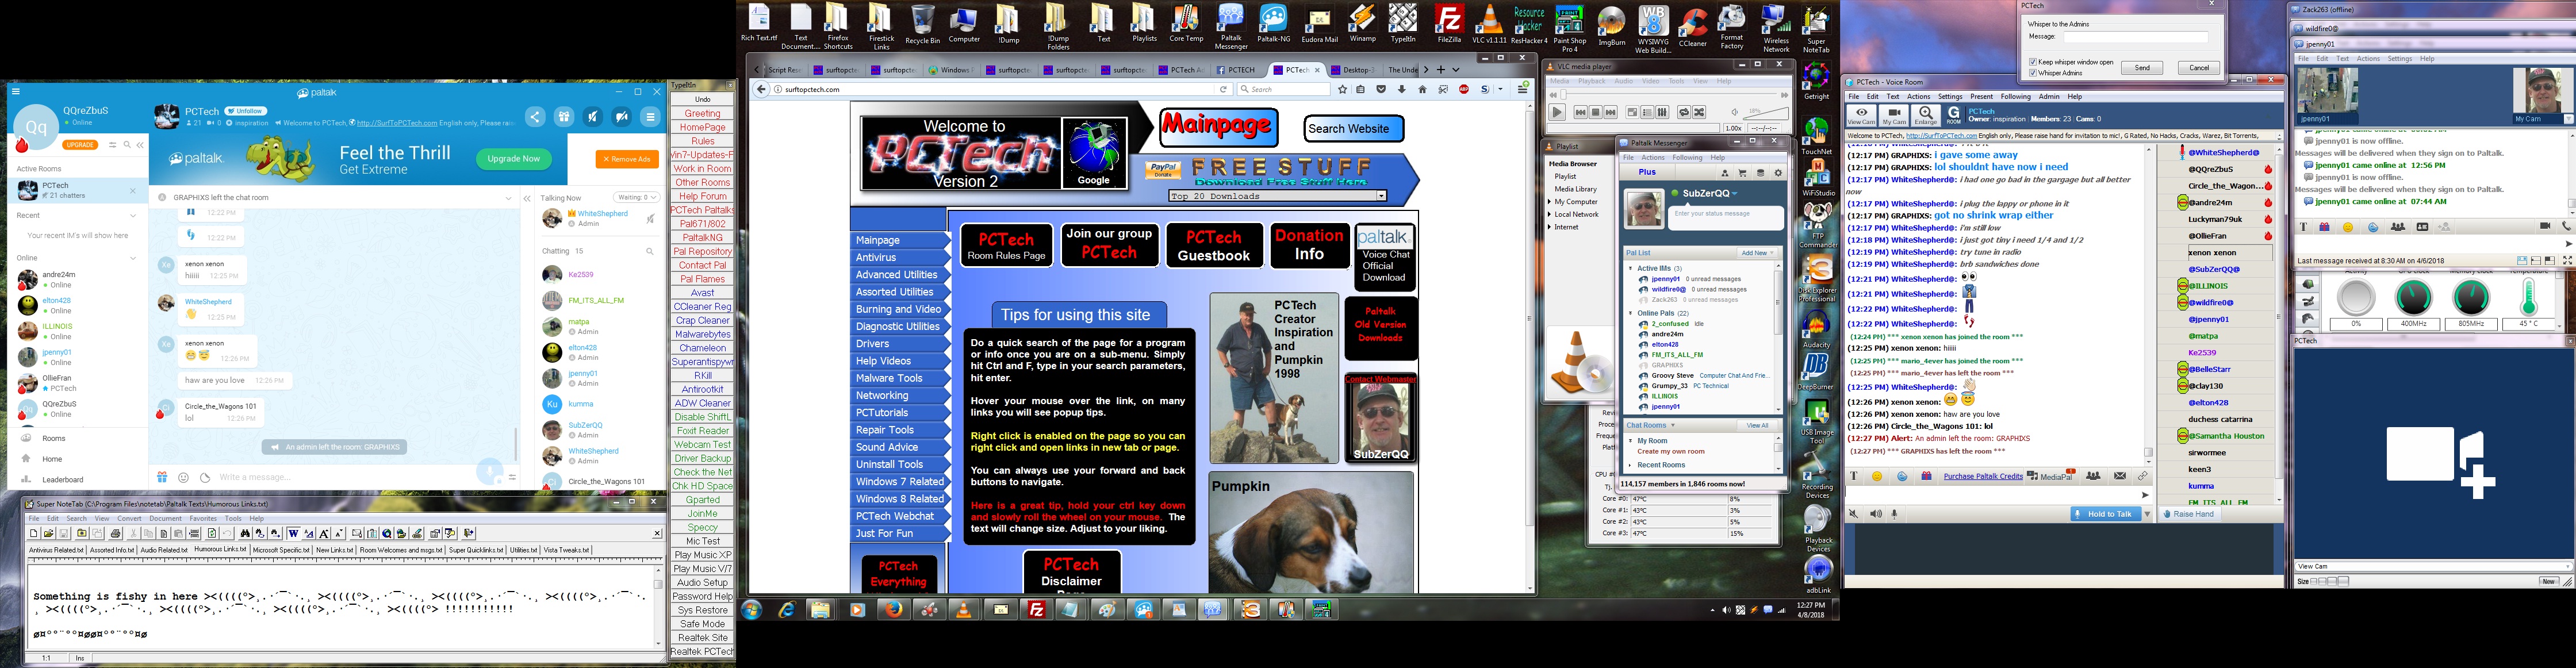2576x668 pixels.
Task: Open the emoji picker in Paltalk message bar
Action: tap(183, 477)
